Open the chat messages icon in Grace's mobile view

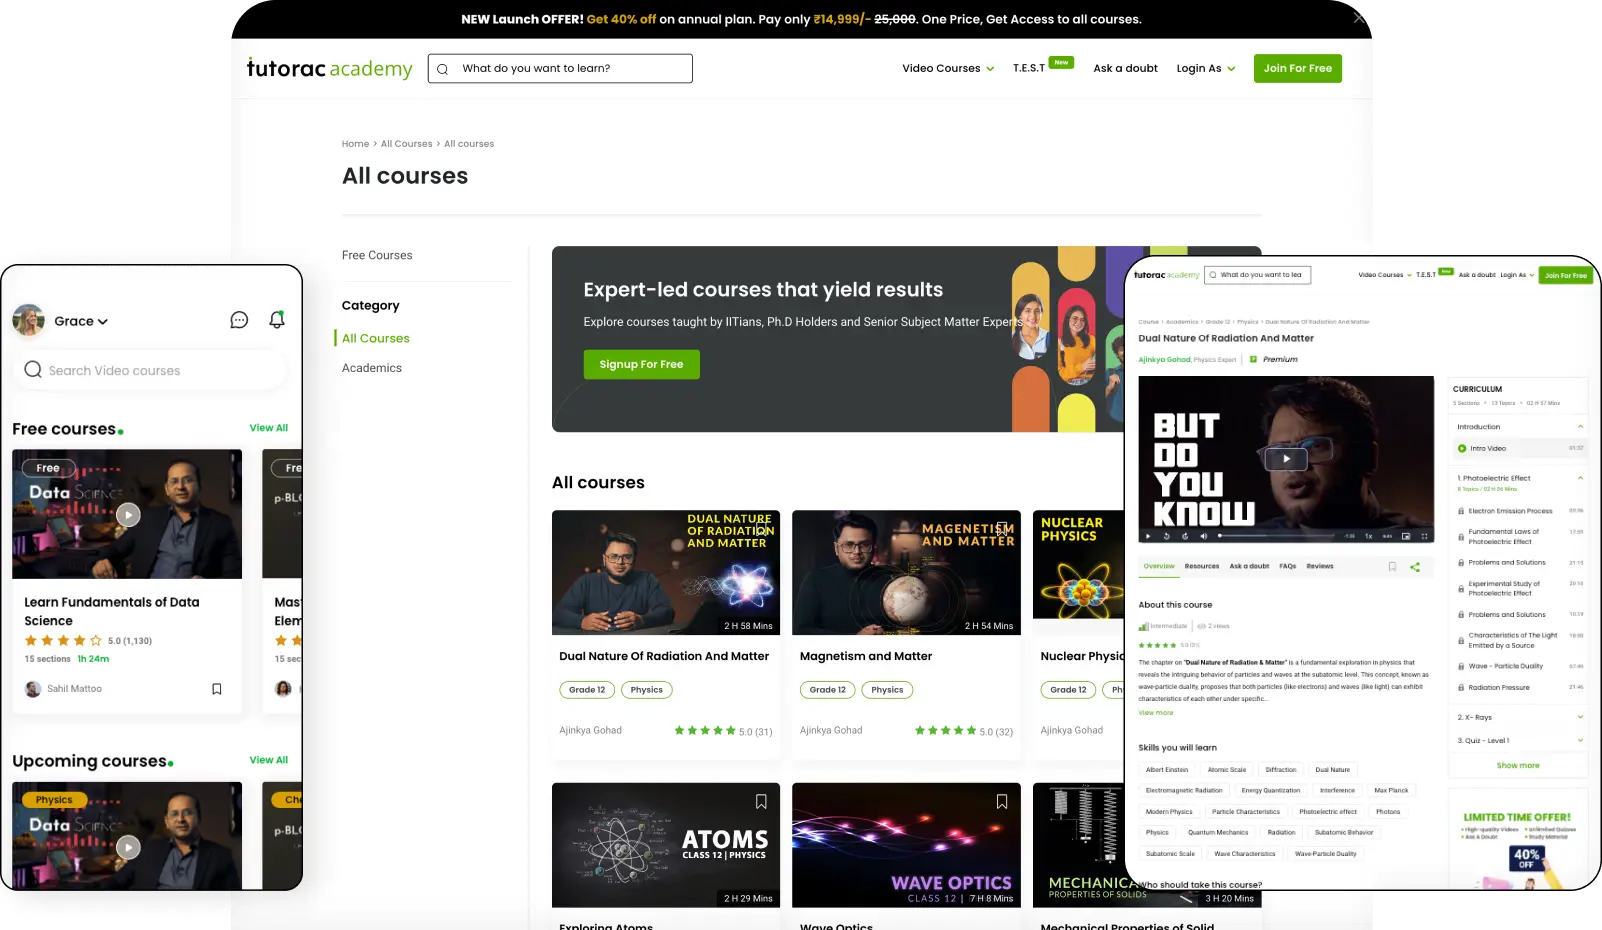(x=239, y=320)
